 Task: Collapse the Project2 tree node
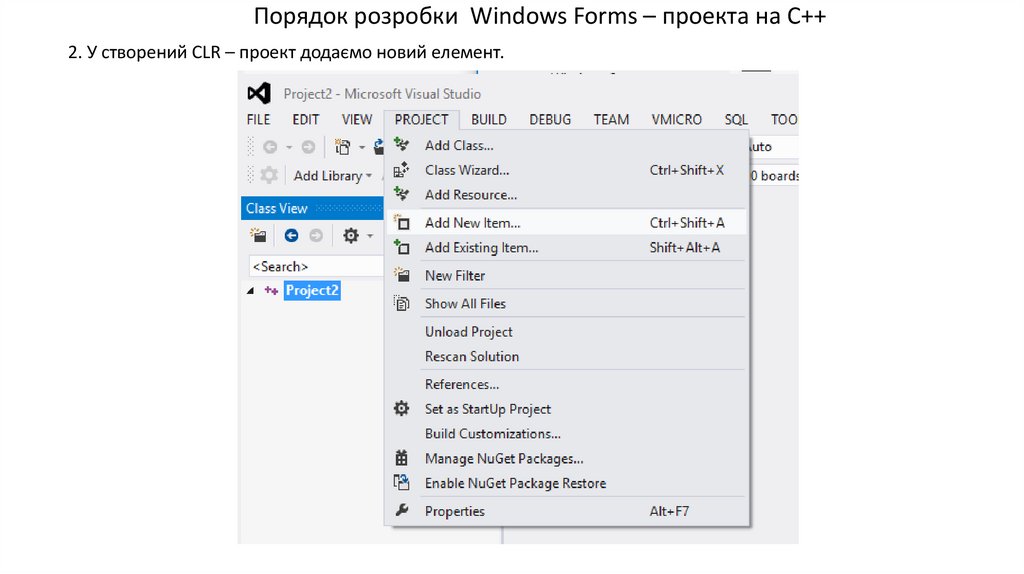[251, 291]
